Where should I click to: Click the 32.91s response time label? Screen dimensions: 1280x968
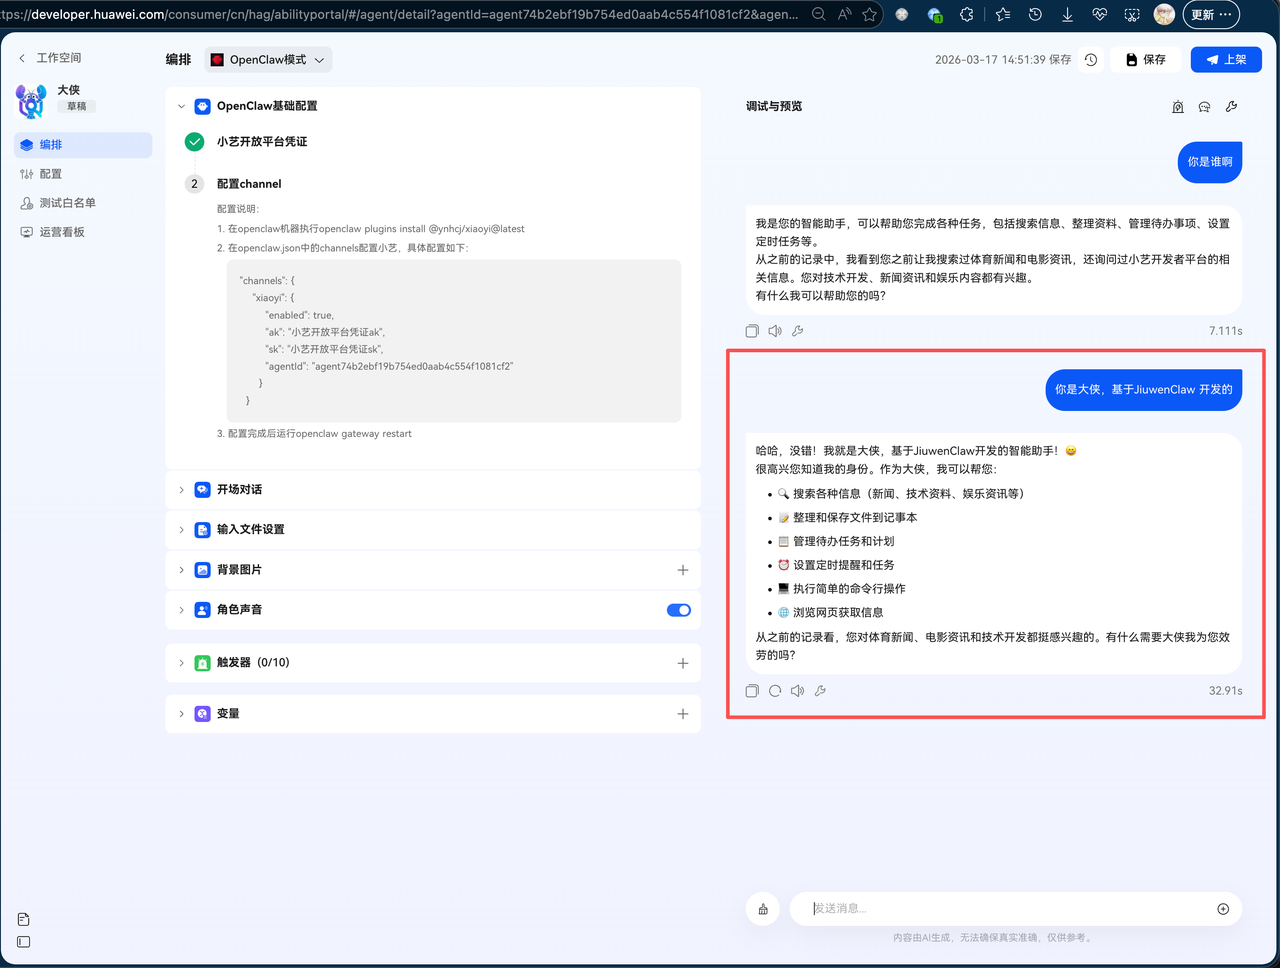1226,691
